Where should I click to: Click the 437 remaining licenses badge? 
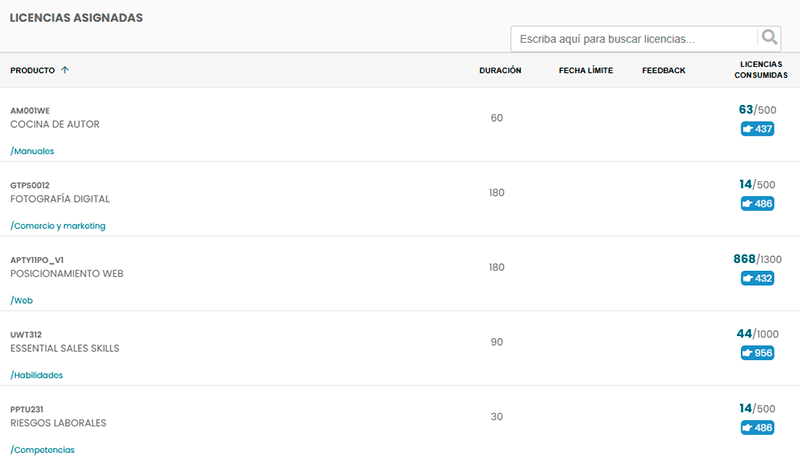(x=757, y=129)
